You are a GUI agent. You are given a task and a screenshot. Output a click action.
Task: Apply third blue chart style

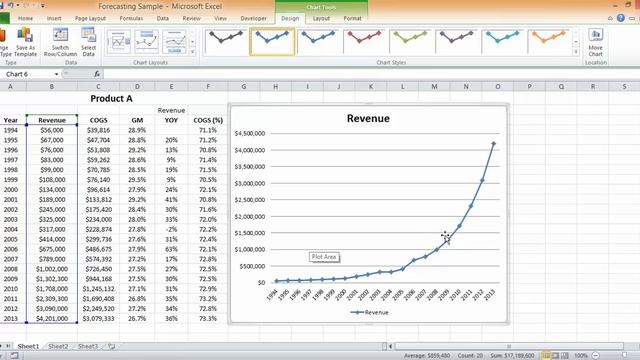(318, 42)
